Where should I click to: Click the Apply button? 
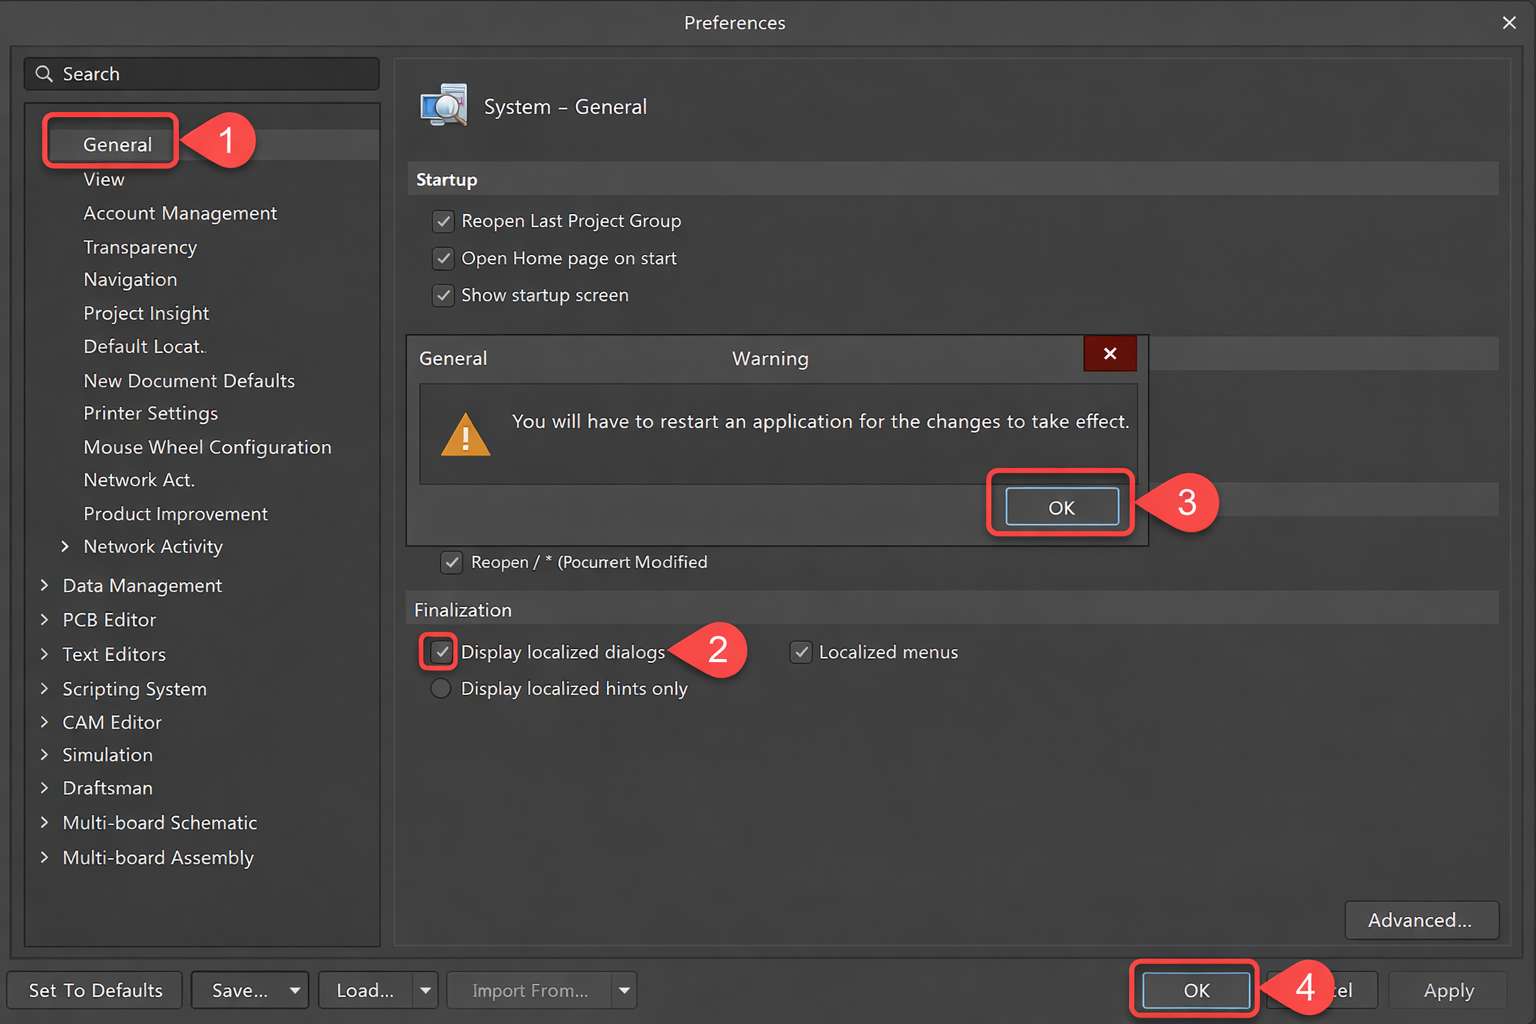pos(1448,991)
